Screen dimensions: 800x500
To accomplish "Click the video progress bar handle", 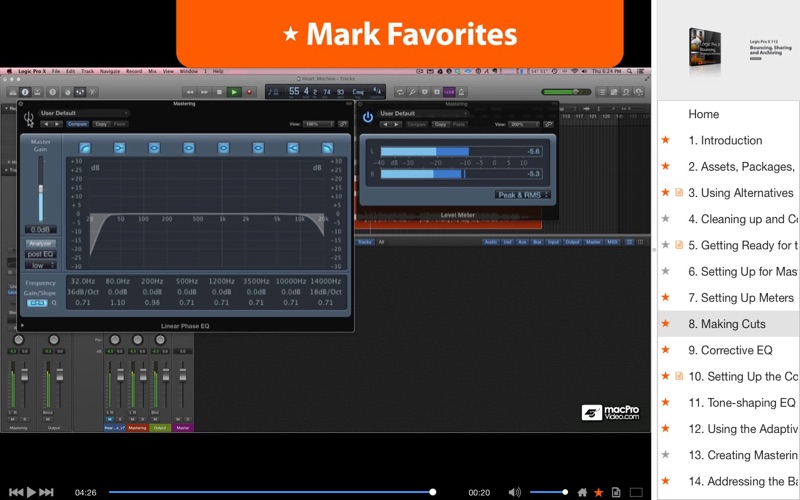I will click(x=433, y=492).
